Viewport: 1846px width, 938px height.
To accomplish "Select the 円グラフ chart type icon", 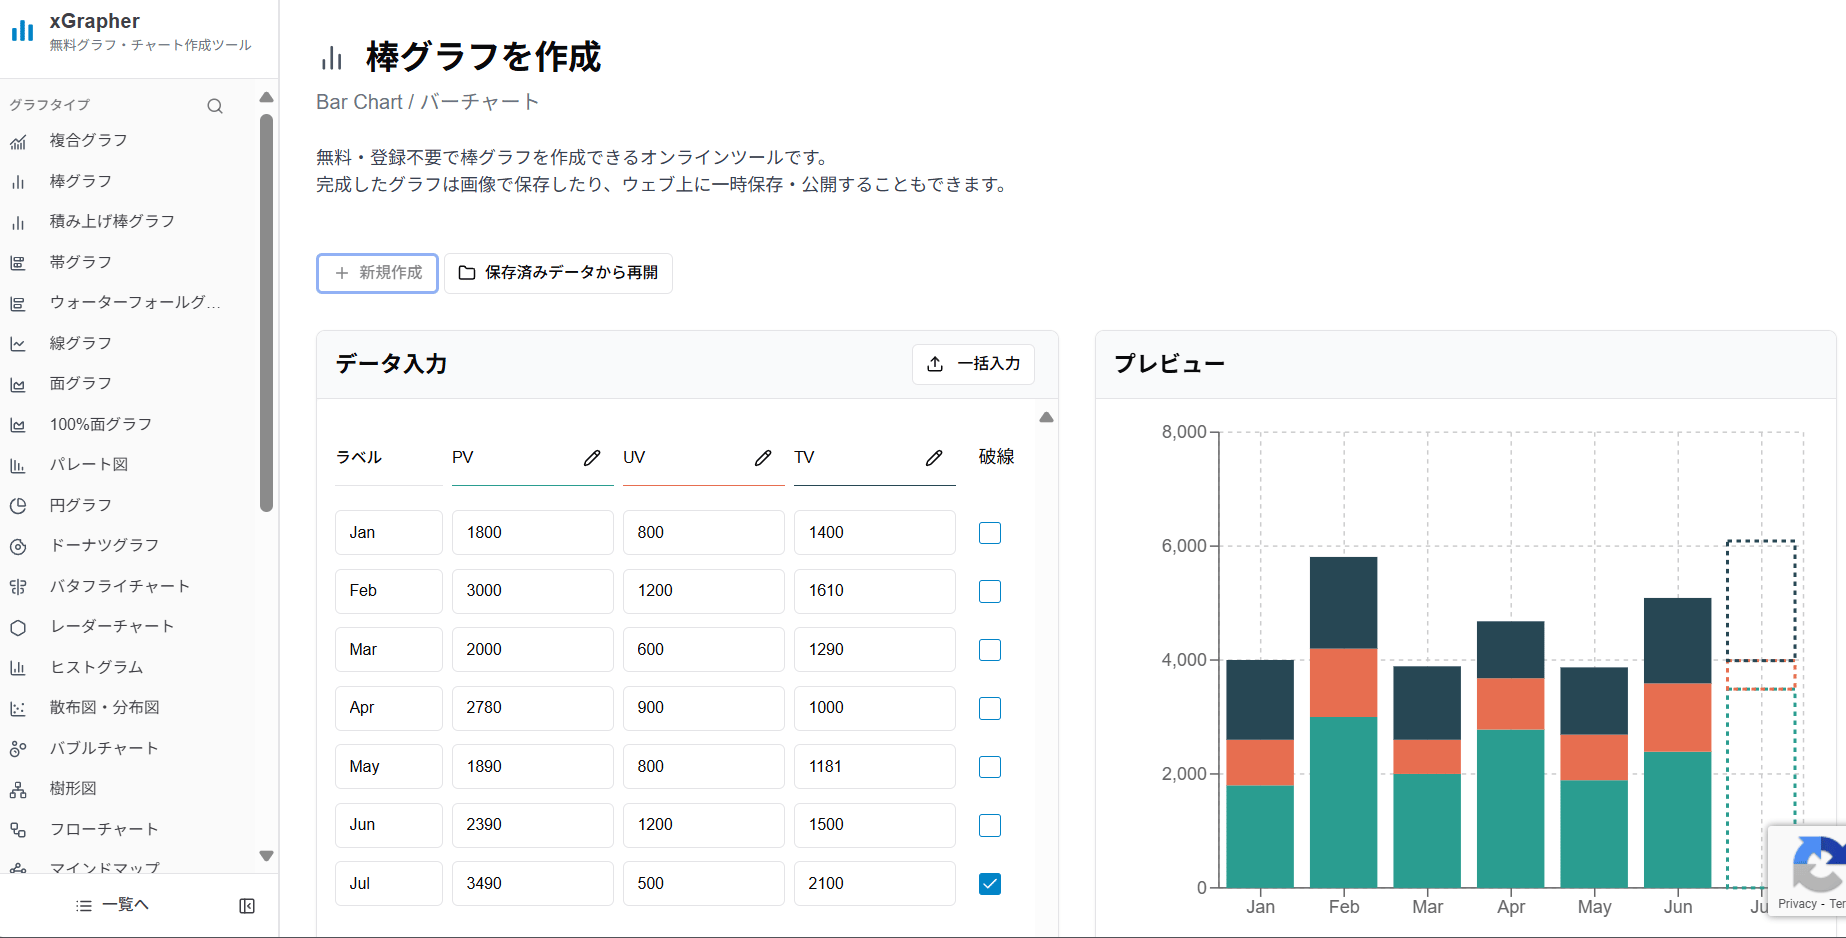I will coord(19,505).
